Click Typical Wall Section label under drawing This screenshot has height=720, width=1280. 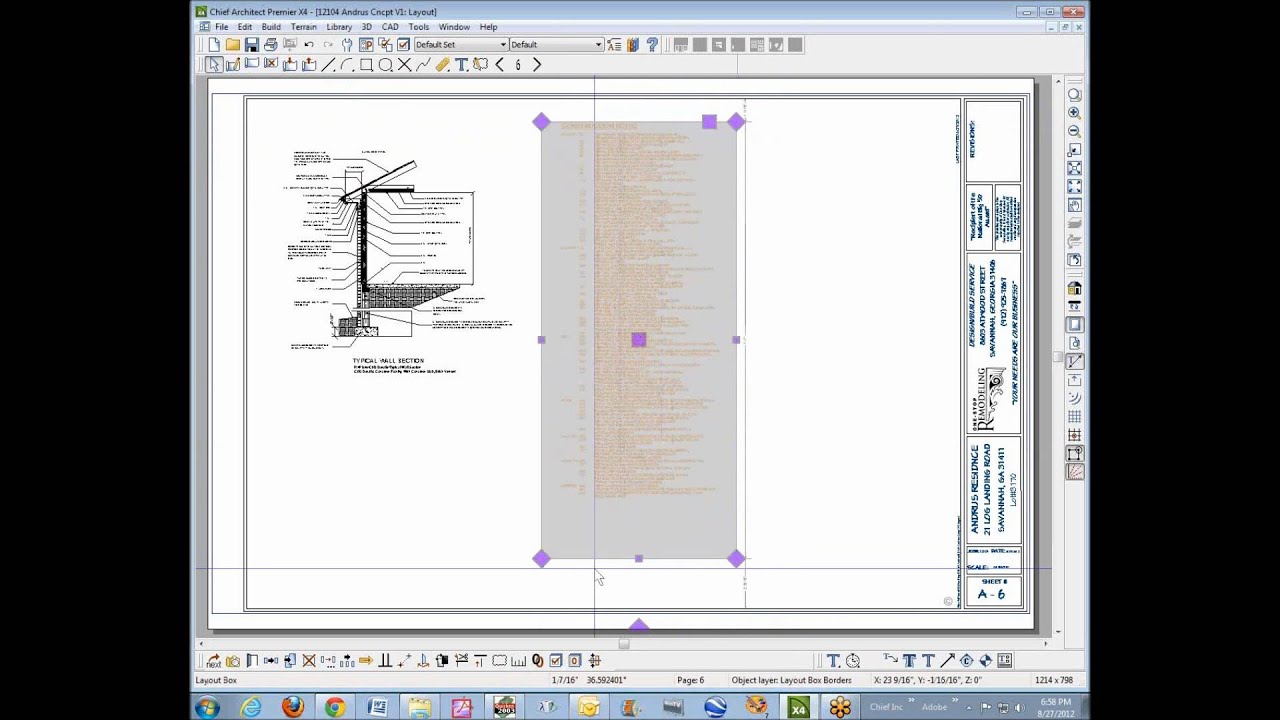388,360
